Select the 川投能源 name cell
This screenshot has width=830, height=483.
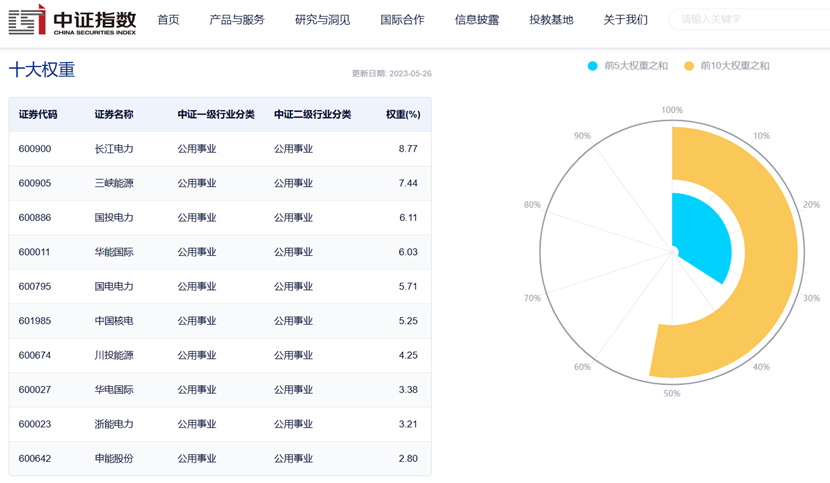tap(114, 355)
